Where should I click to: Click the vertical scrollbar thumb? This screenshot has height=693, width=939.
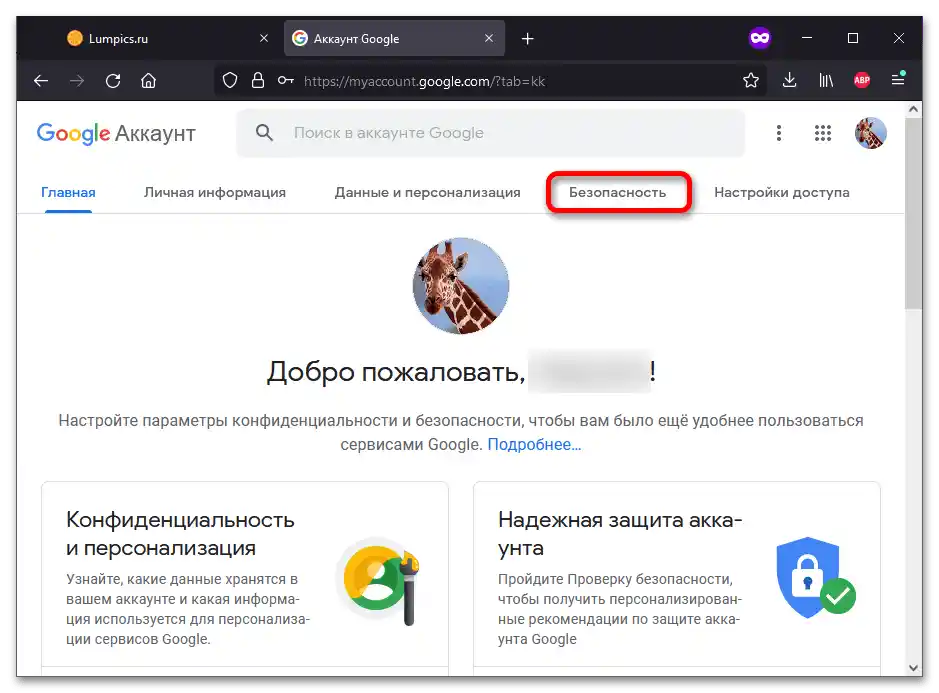coord(913,213)
